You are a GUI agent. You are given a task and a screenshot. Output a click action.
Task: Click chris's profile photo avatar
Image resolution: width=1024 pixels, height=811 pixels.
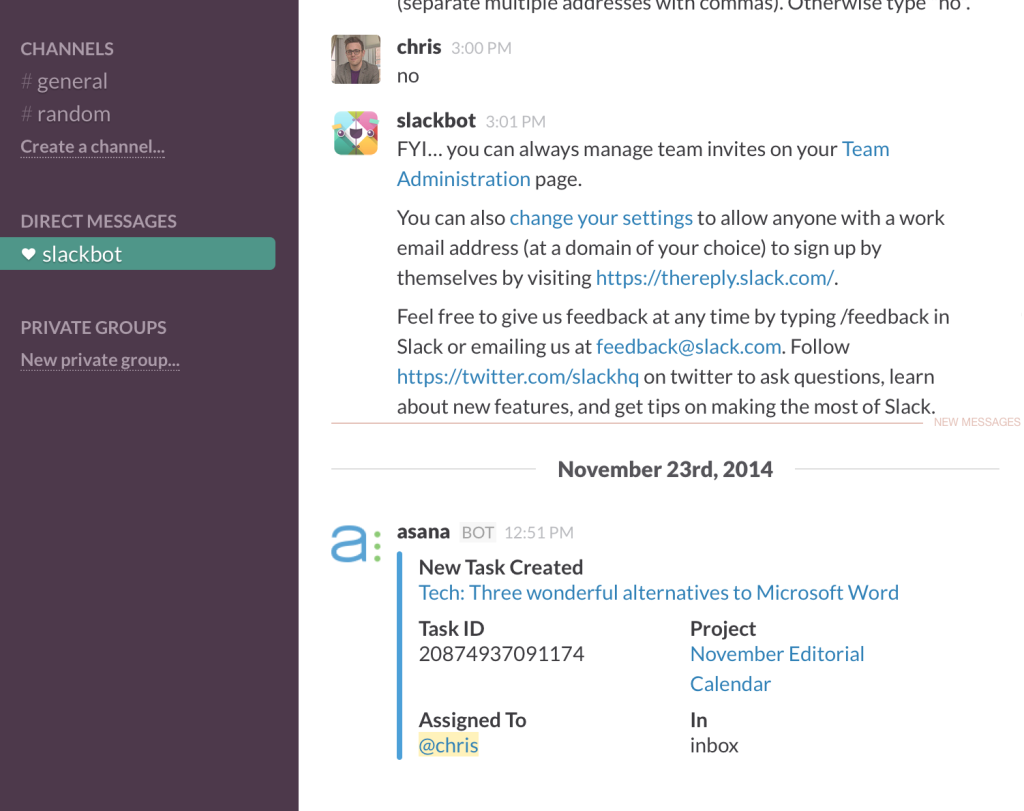[x=356, y=59]
